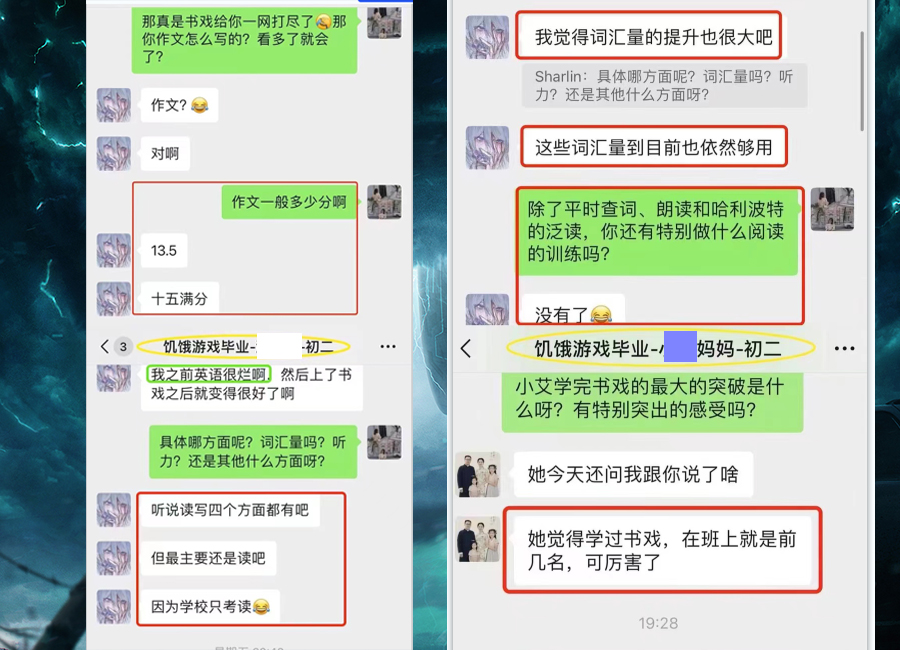Tap the 19:28 timestamp
The width and height of the screenshot is (900, 650).
point(658,623)
